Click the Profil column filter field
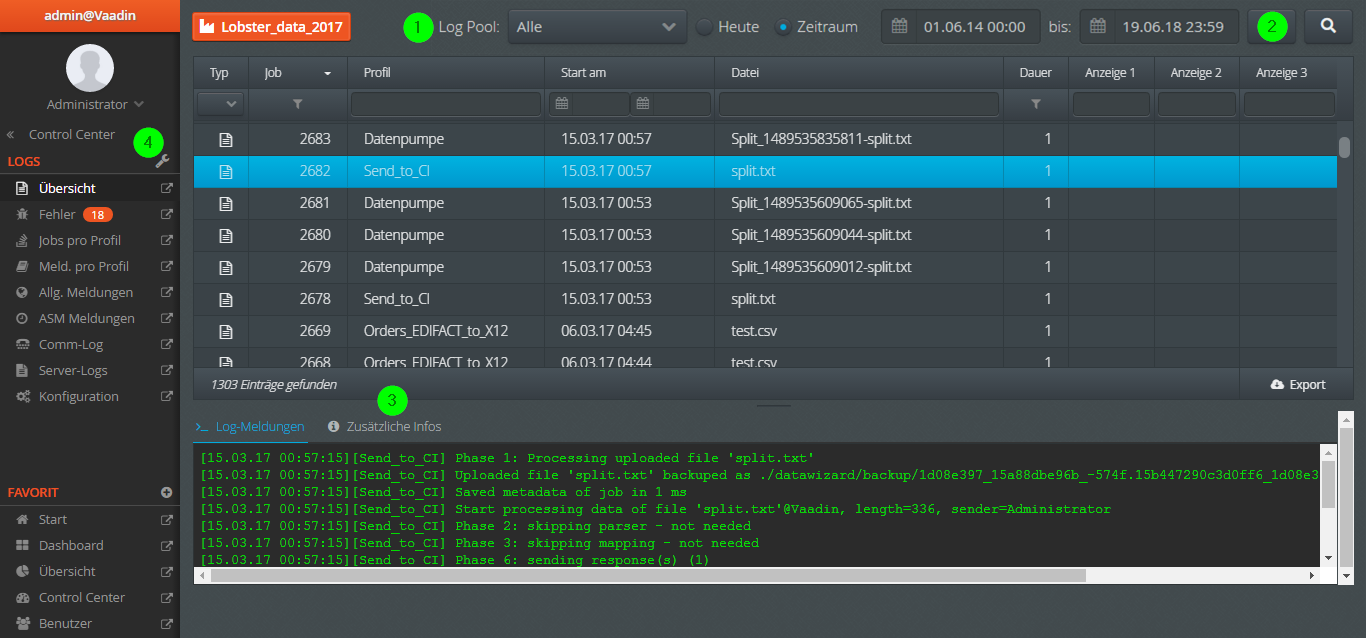This screenshot has width=1366, height=638. pyautogui.click(x=446, y=104)
